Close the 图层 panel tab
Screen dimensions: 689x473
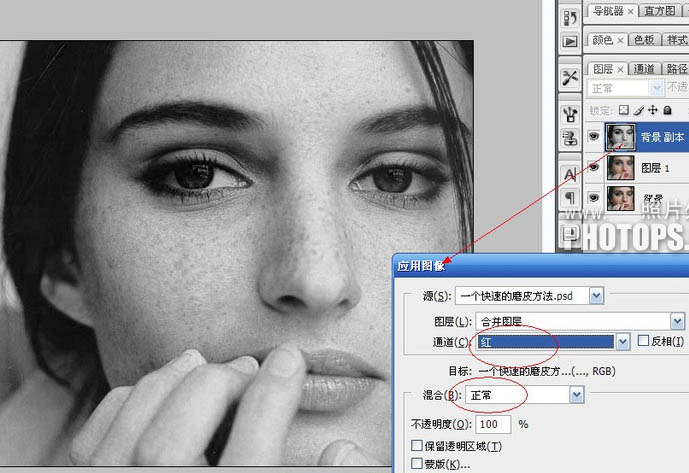pyautogui.click(x=620, y=69)
